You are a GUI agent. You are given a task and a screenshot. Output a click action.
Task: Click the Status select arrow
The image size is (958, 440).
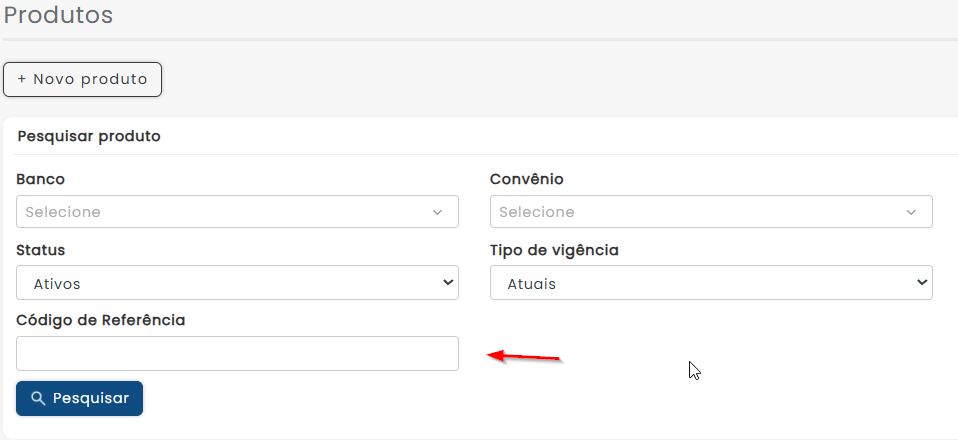[447, 283]
